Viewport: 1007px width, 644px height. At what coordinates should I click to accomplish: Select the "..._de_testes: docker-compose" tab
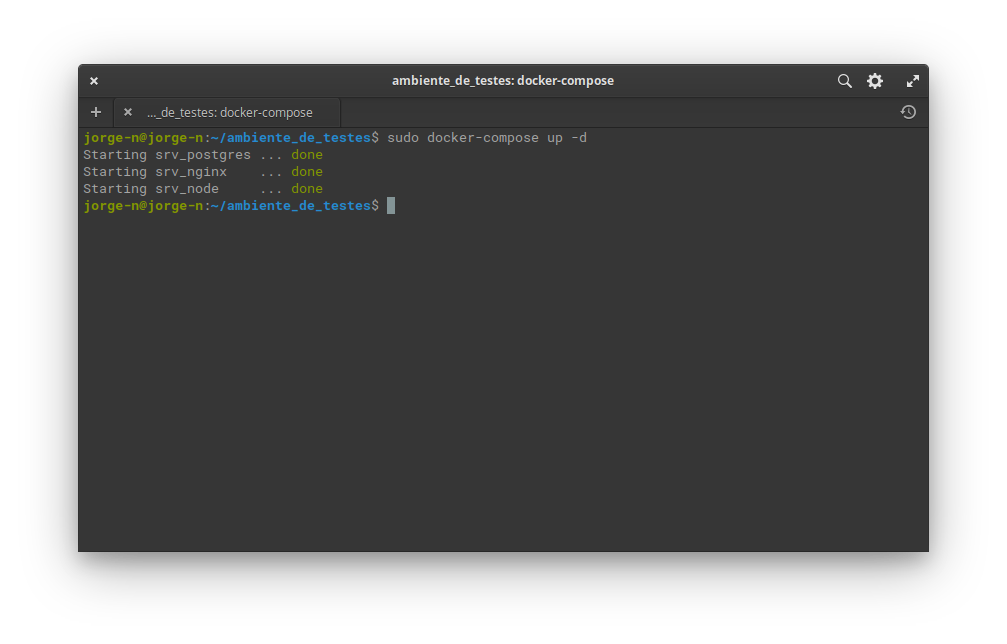point(227,112)
